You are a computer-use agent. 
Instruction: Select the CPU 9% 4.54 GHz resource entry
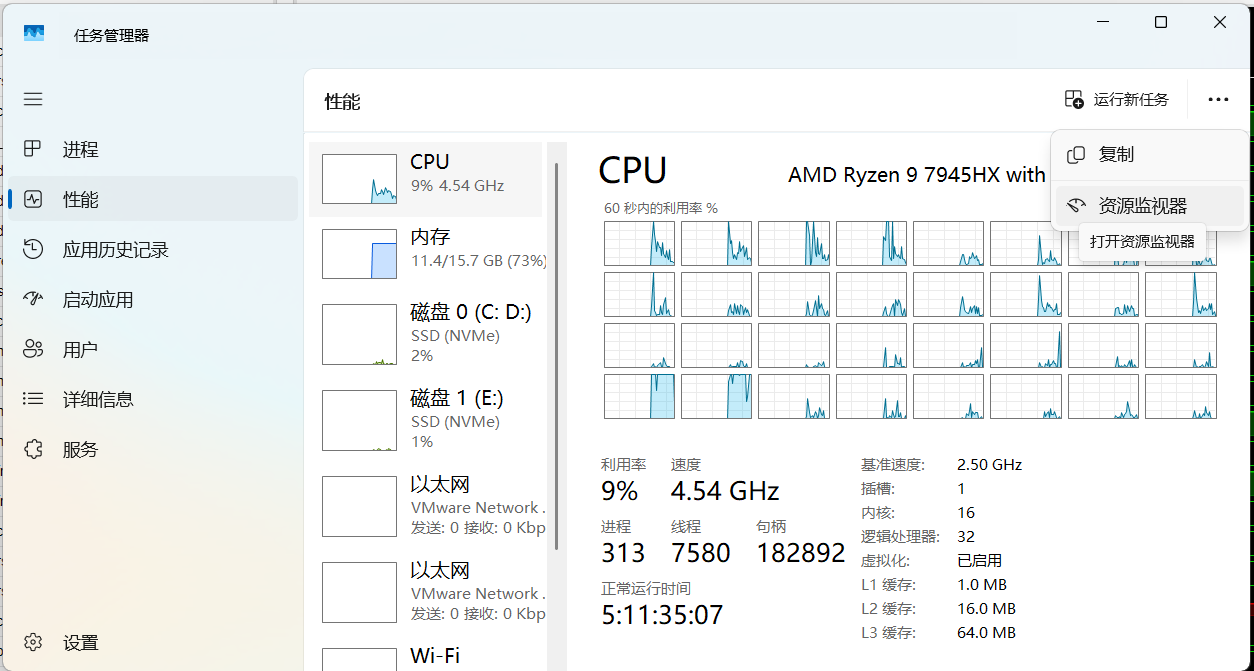click(x=426, y=179)
